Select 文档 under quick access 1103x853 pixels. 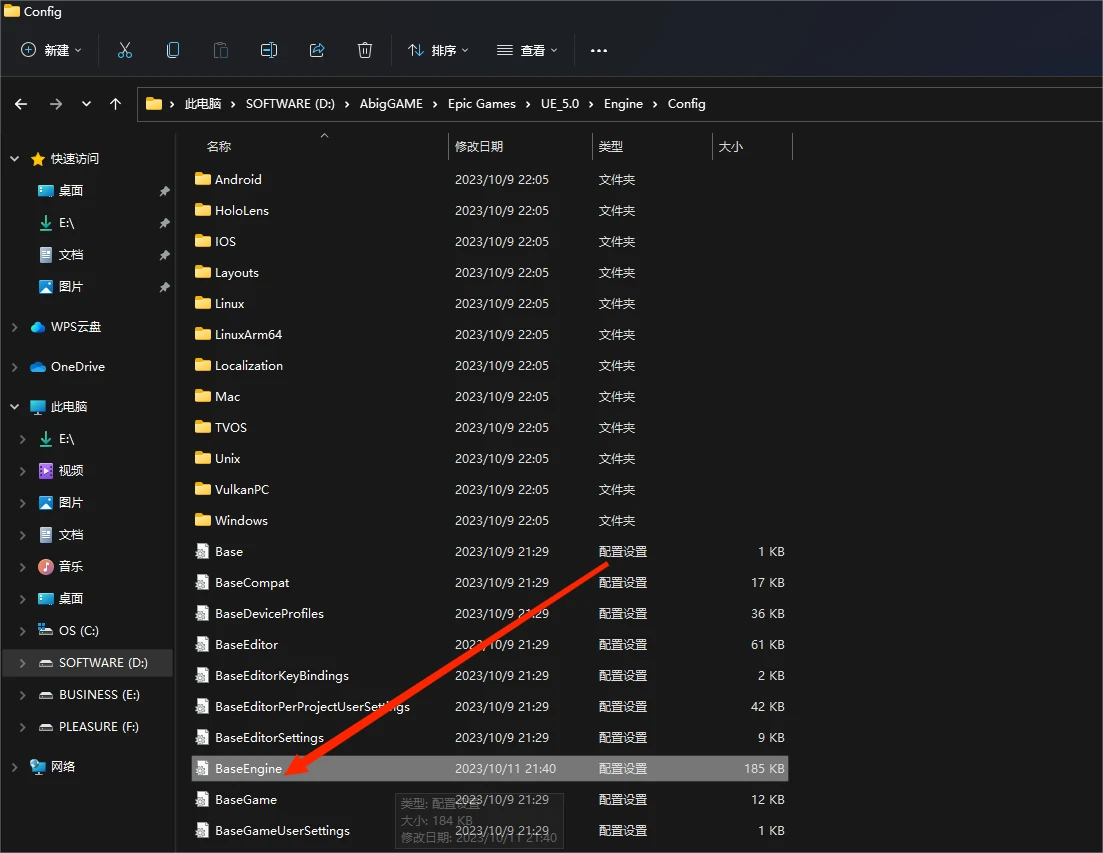pyautogui.click(x=70, y=255)
